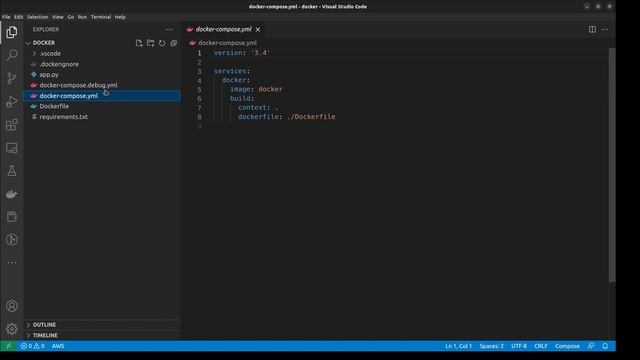The height and width of the screenshot is (360, 640).
Task: Open the notifications bell
Action: click(605, 346)
